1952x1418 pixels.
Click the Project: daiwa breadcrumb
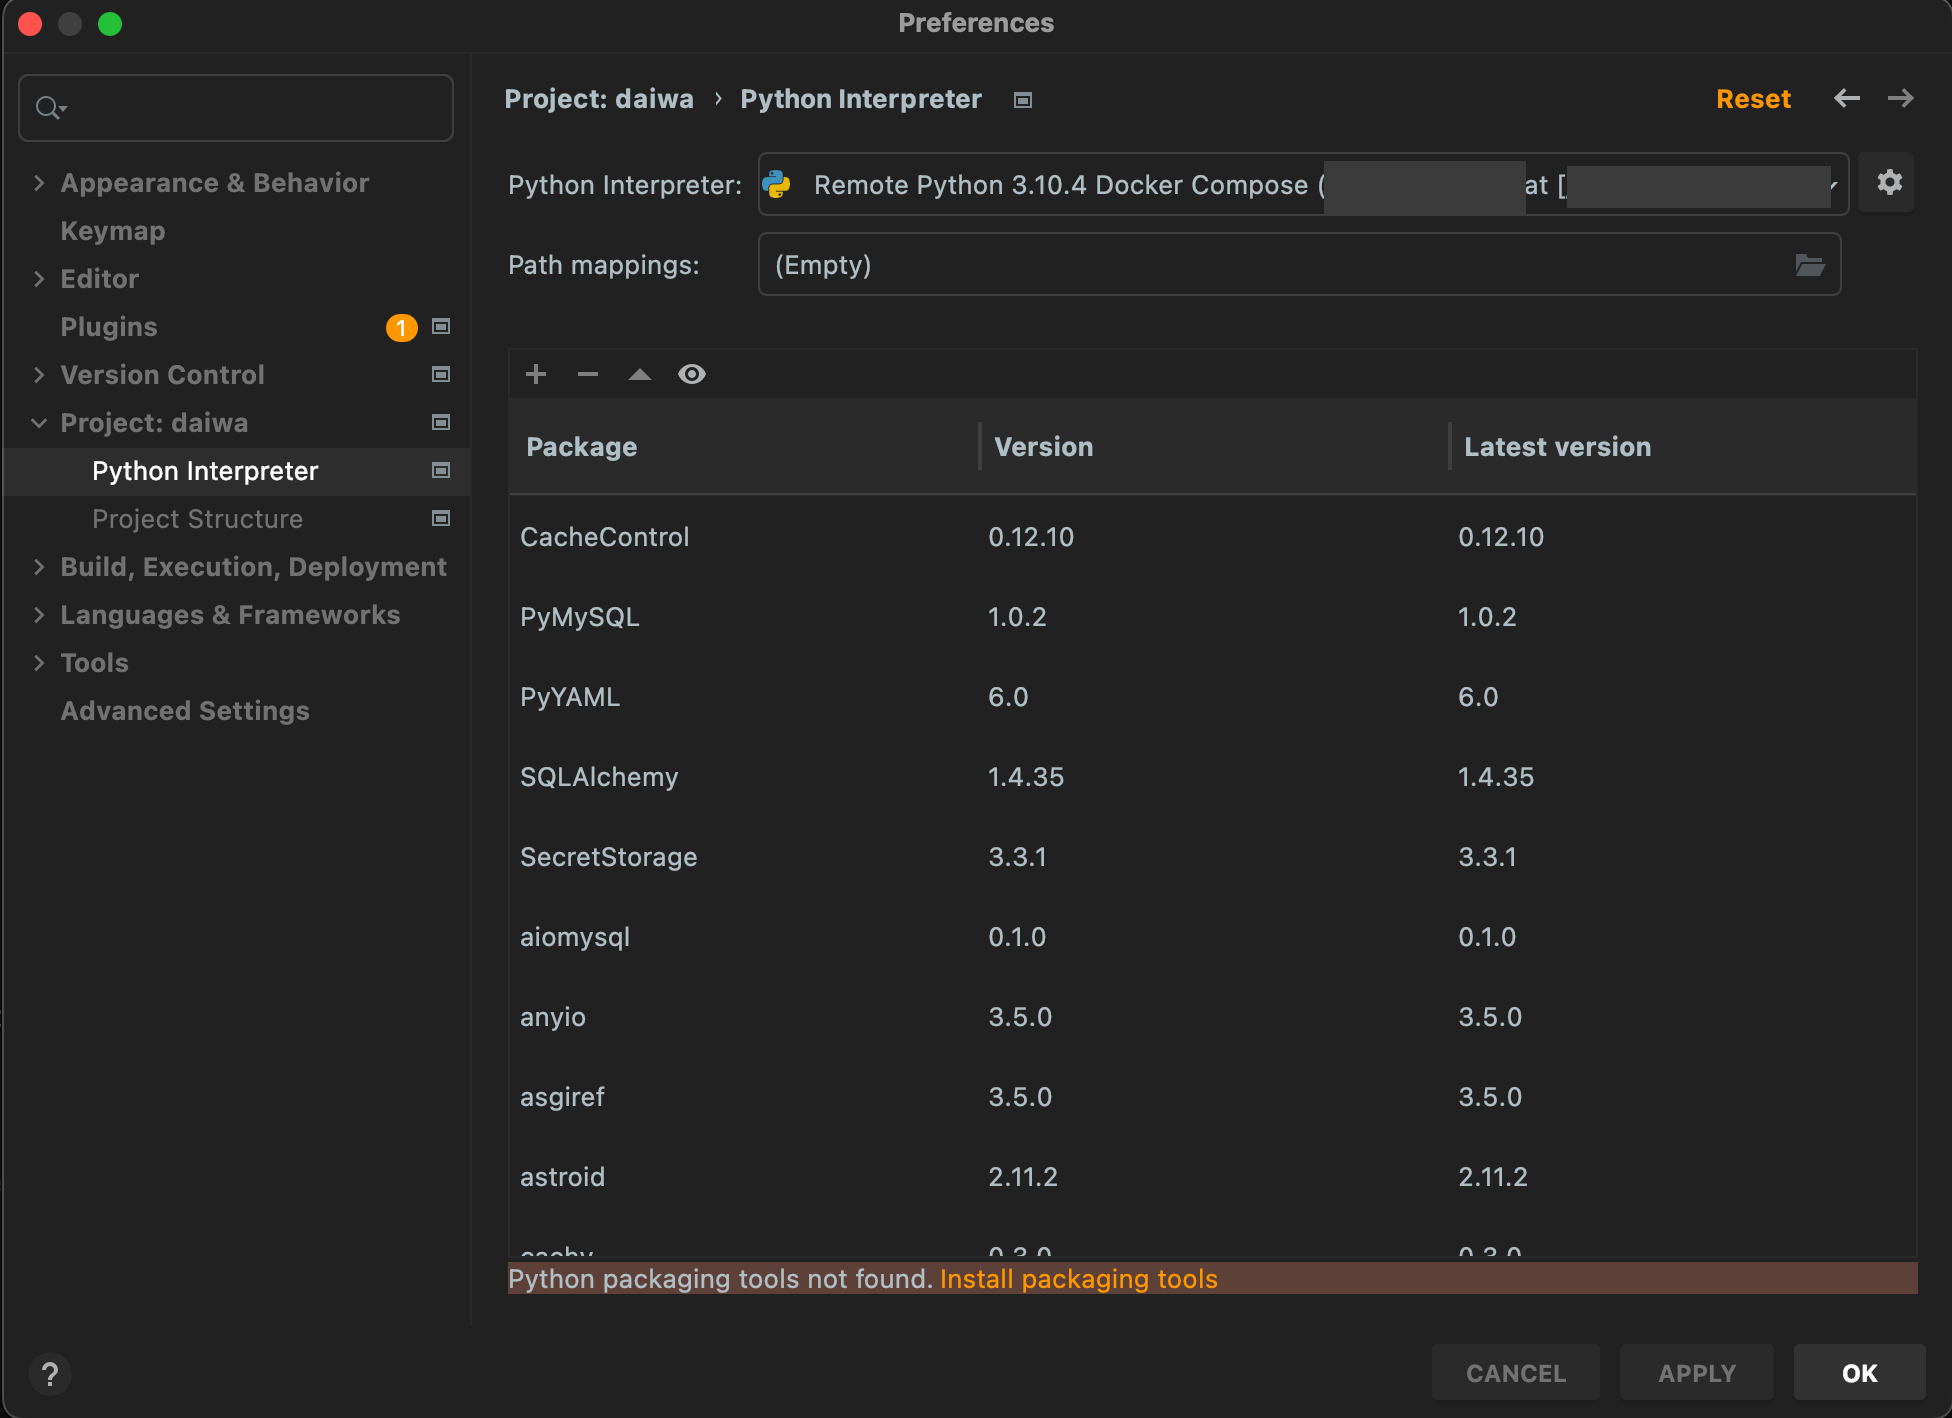[599, 98]
